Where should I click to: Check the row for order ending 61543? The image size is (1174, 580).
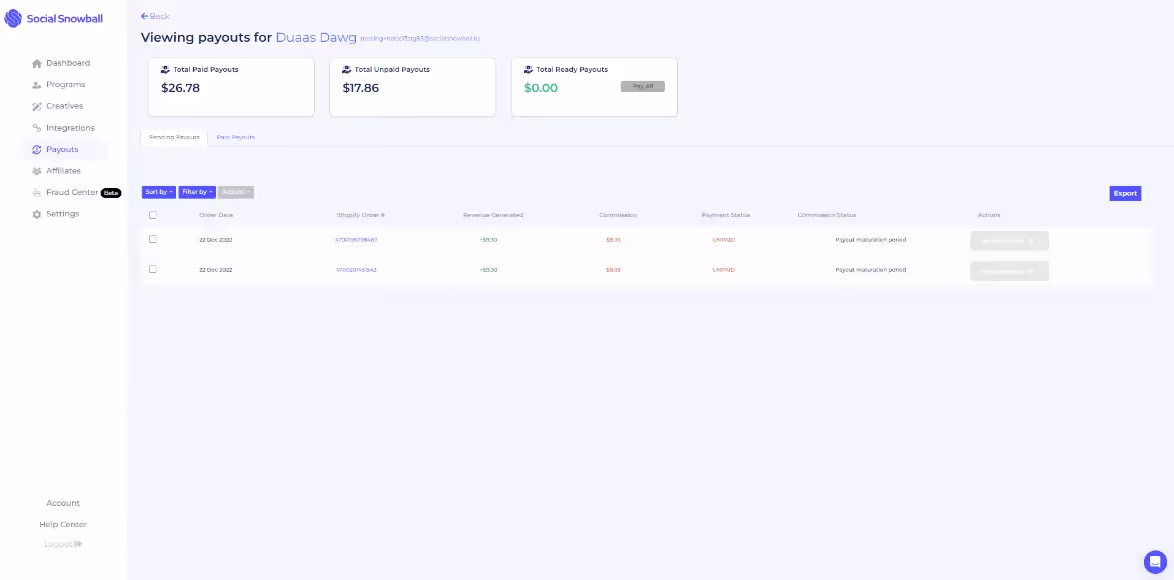coord(153,269)
